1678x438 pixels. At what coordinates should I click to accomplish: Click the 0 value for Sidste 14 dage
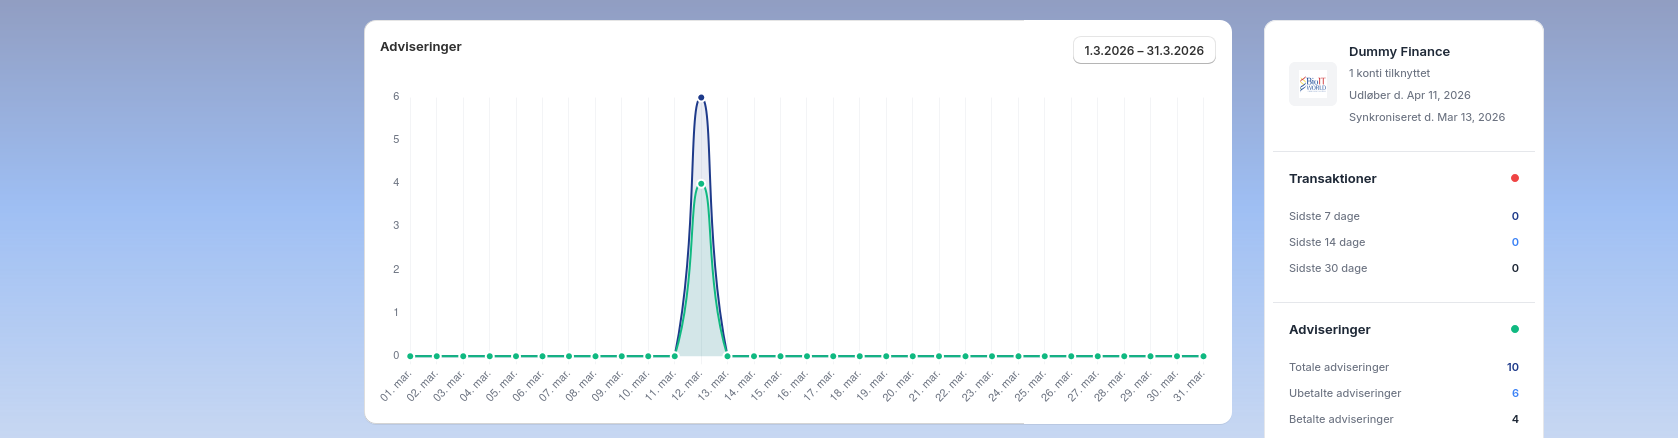coord(1515,242)
